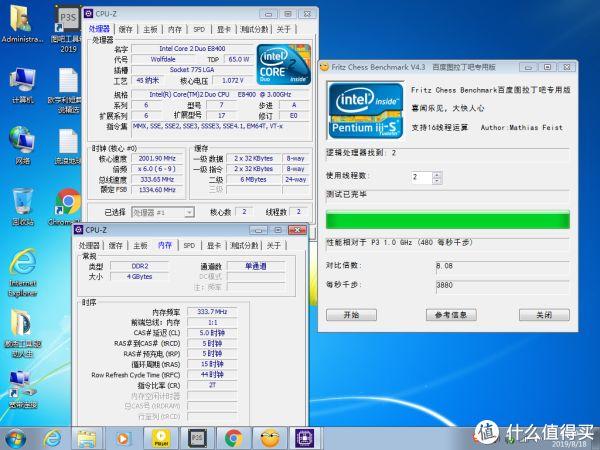This screenshot has height=450, width=600.
Task: Minimize the Fritz Chess Benchmark window
Action: (528, 67)
